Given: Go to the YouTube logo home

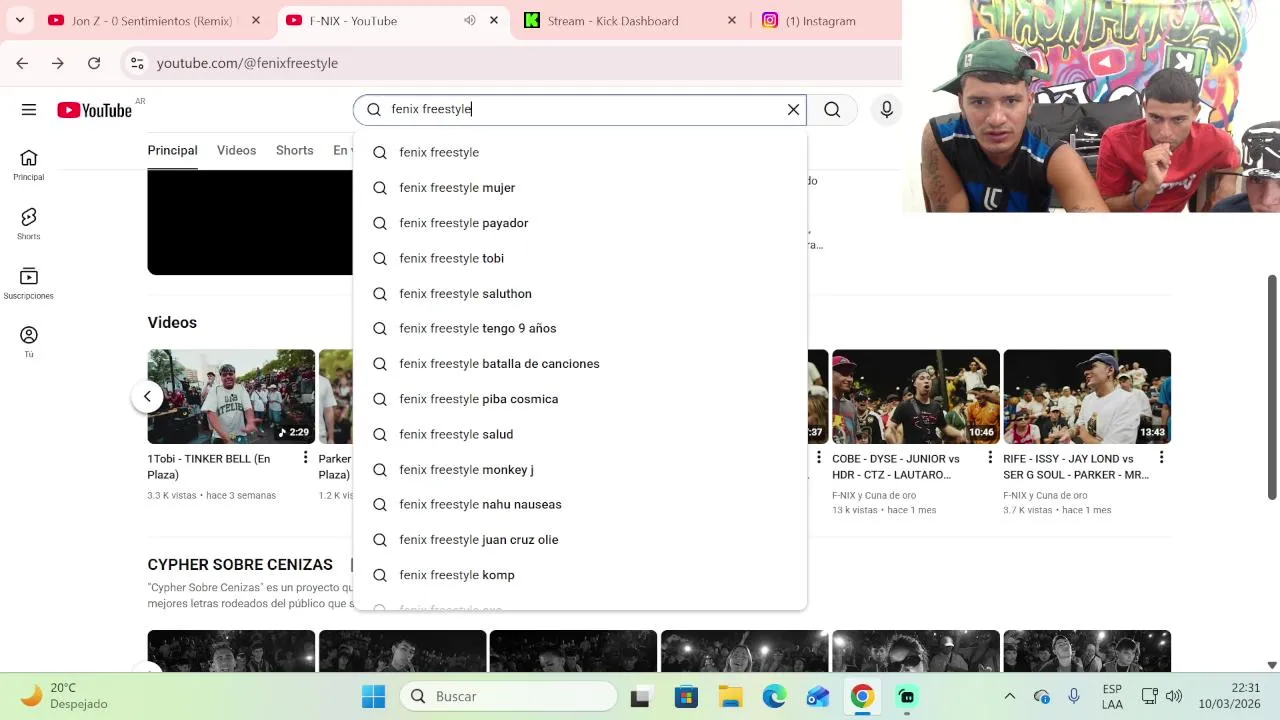Looking at the screenshot, I should (94, 110).
